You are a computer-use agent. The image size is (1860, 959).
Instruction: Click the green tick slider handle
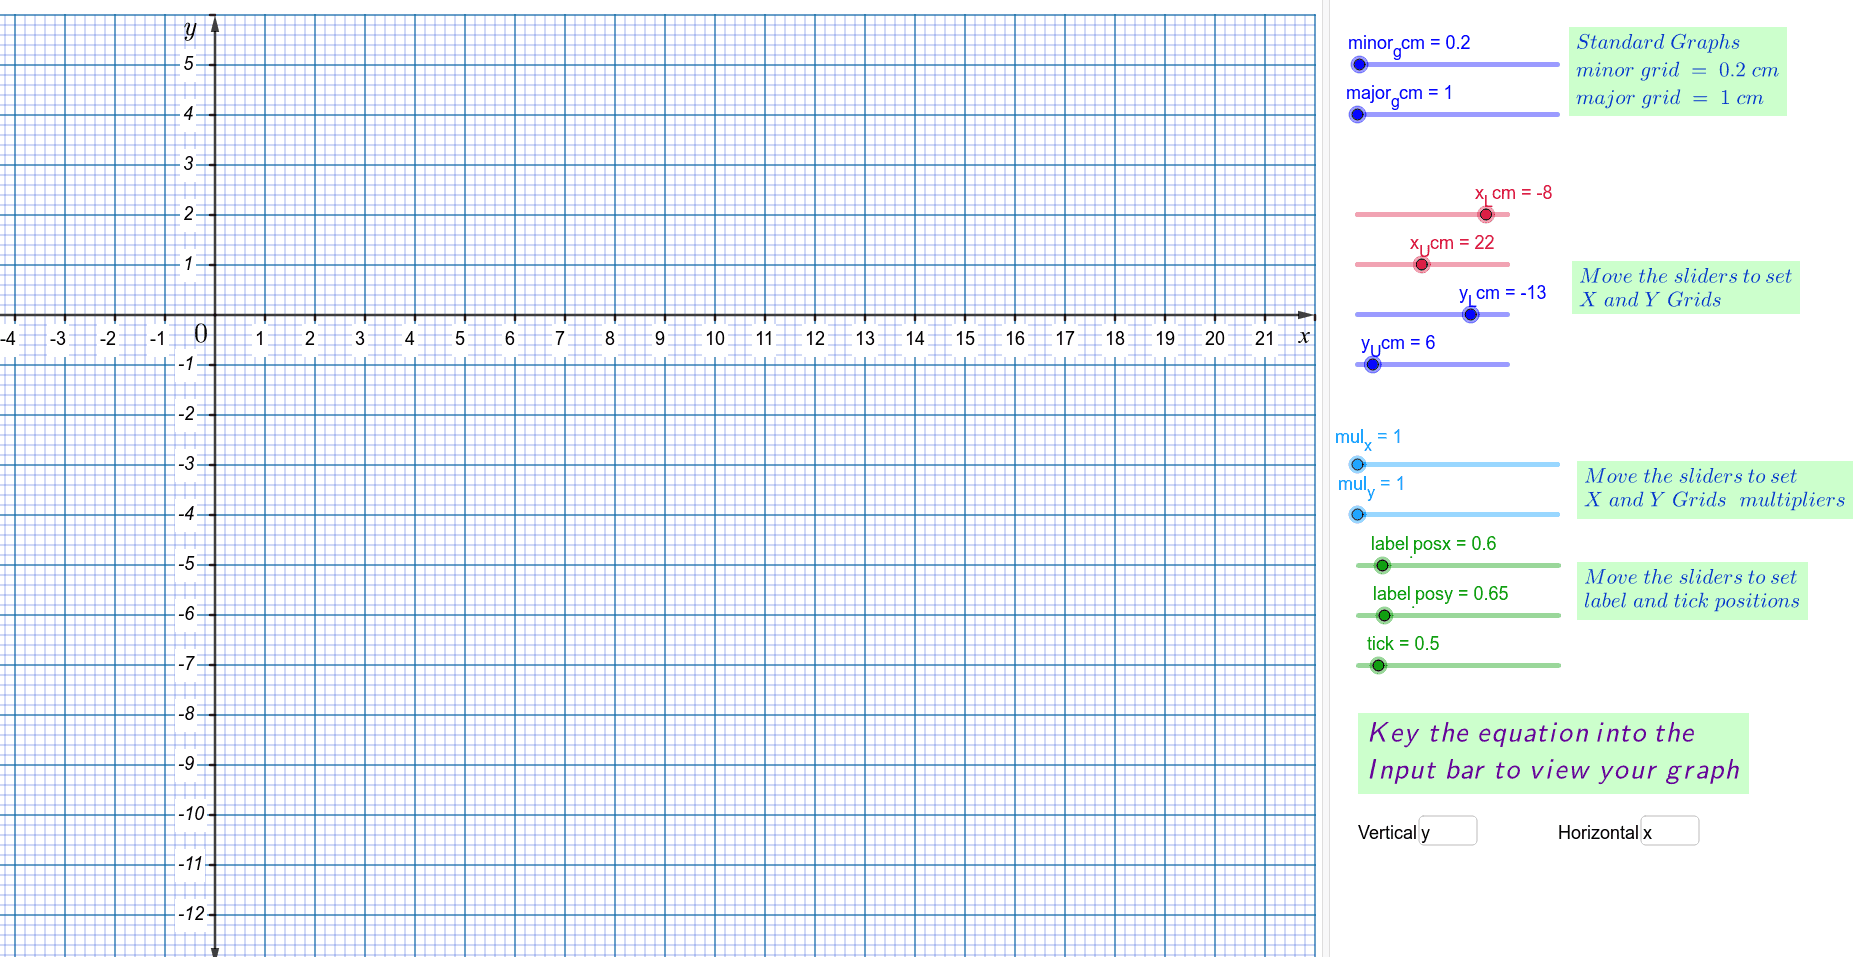pyautogui.click(x=1378, y=666)
